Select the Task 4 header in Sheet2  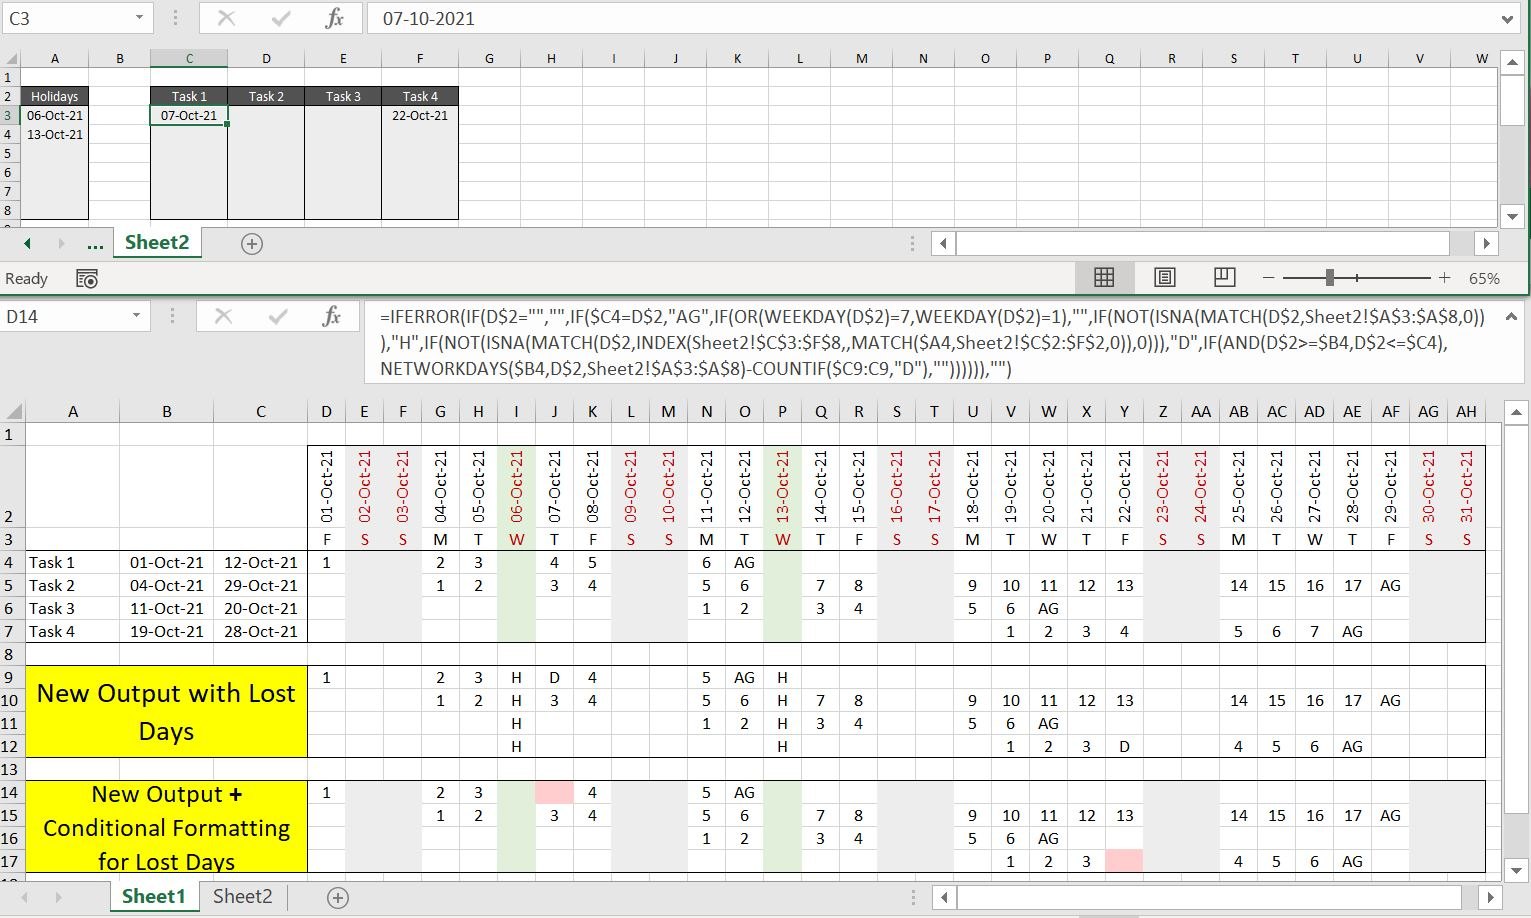tap(420, 96)
